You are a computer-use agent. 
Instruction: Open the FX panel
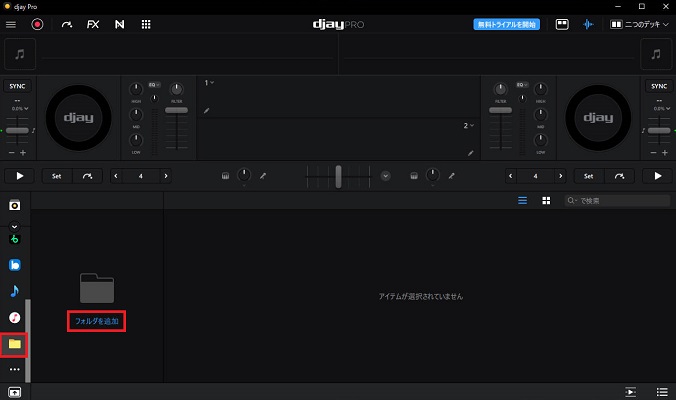pyautogui.click(x=93, y=25)
